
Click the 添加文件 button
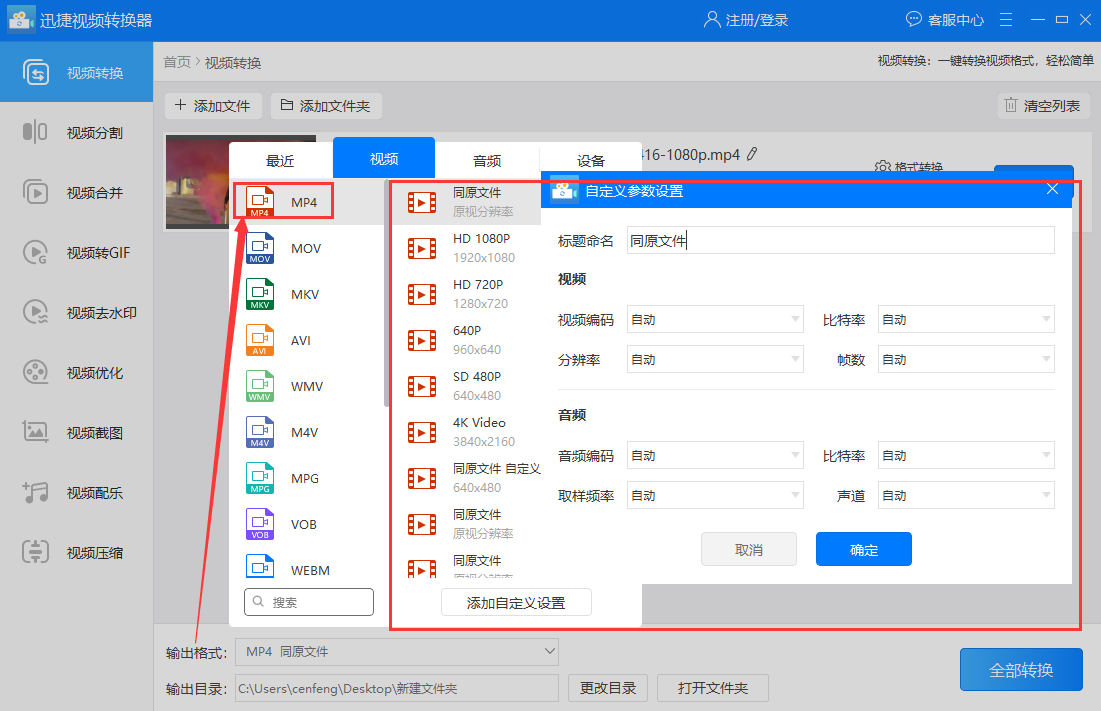(x=213, y=106)
